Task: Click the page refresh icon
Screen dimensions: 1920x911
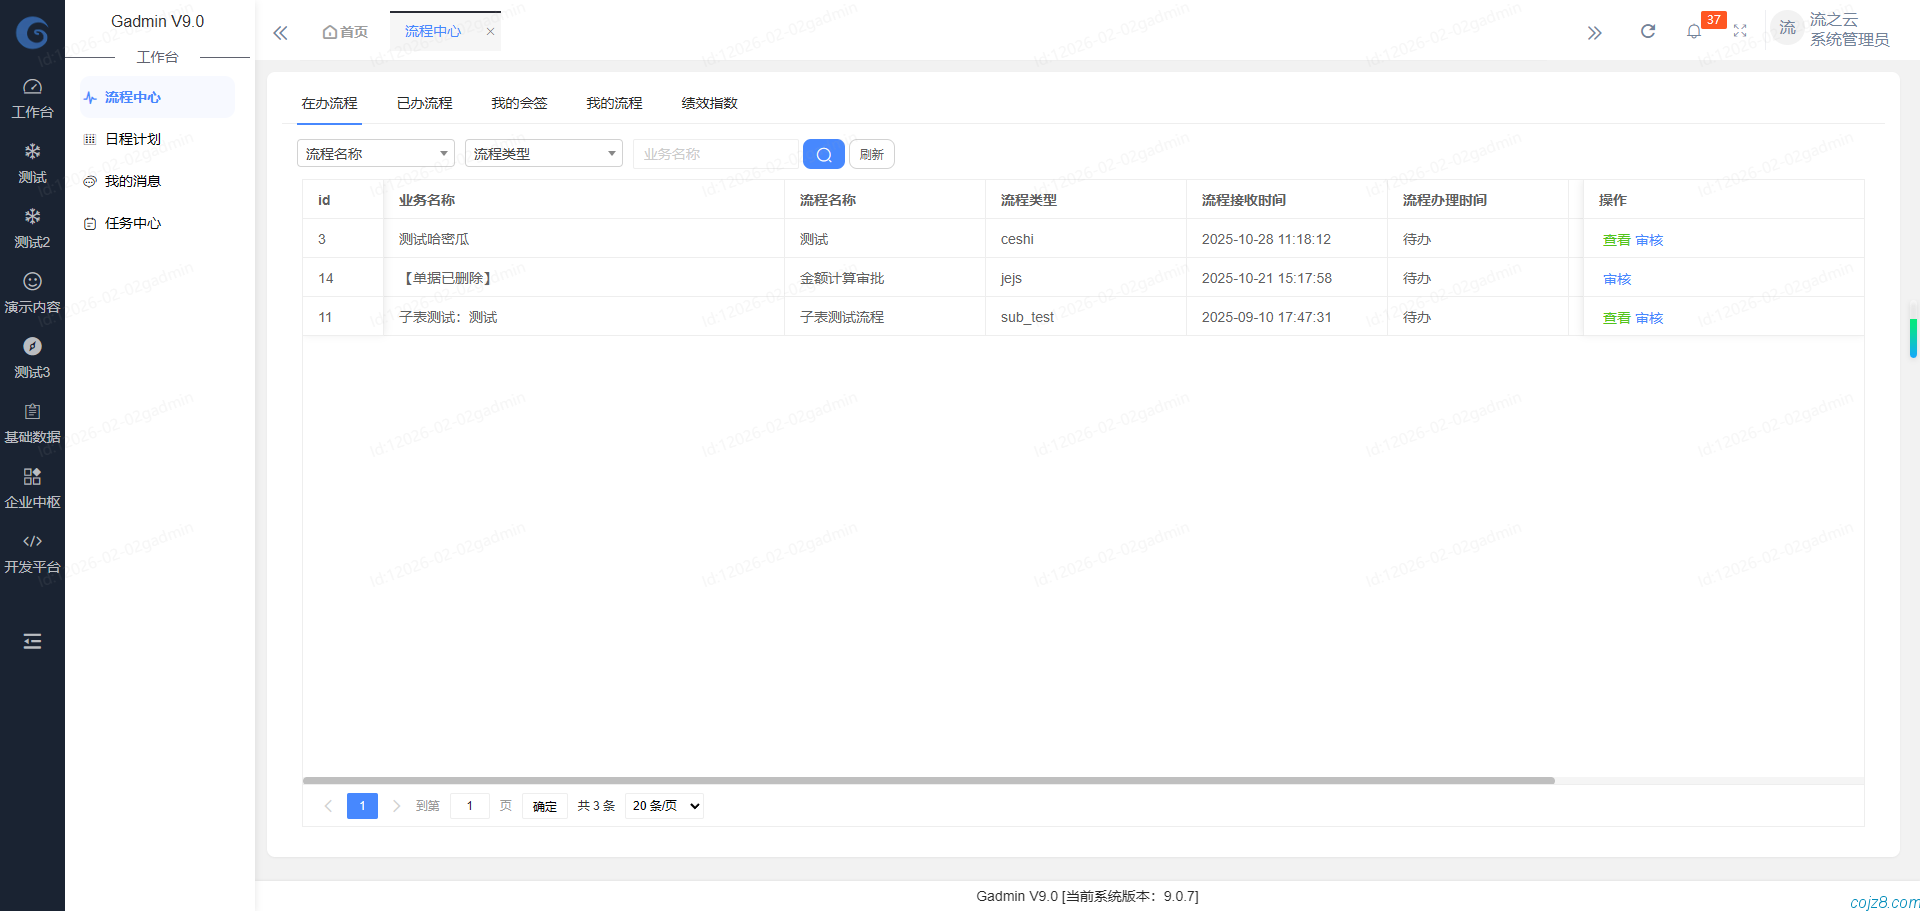Action: [x=1647, y=31]
